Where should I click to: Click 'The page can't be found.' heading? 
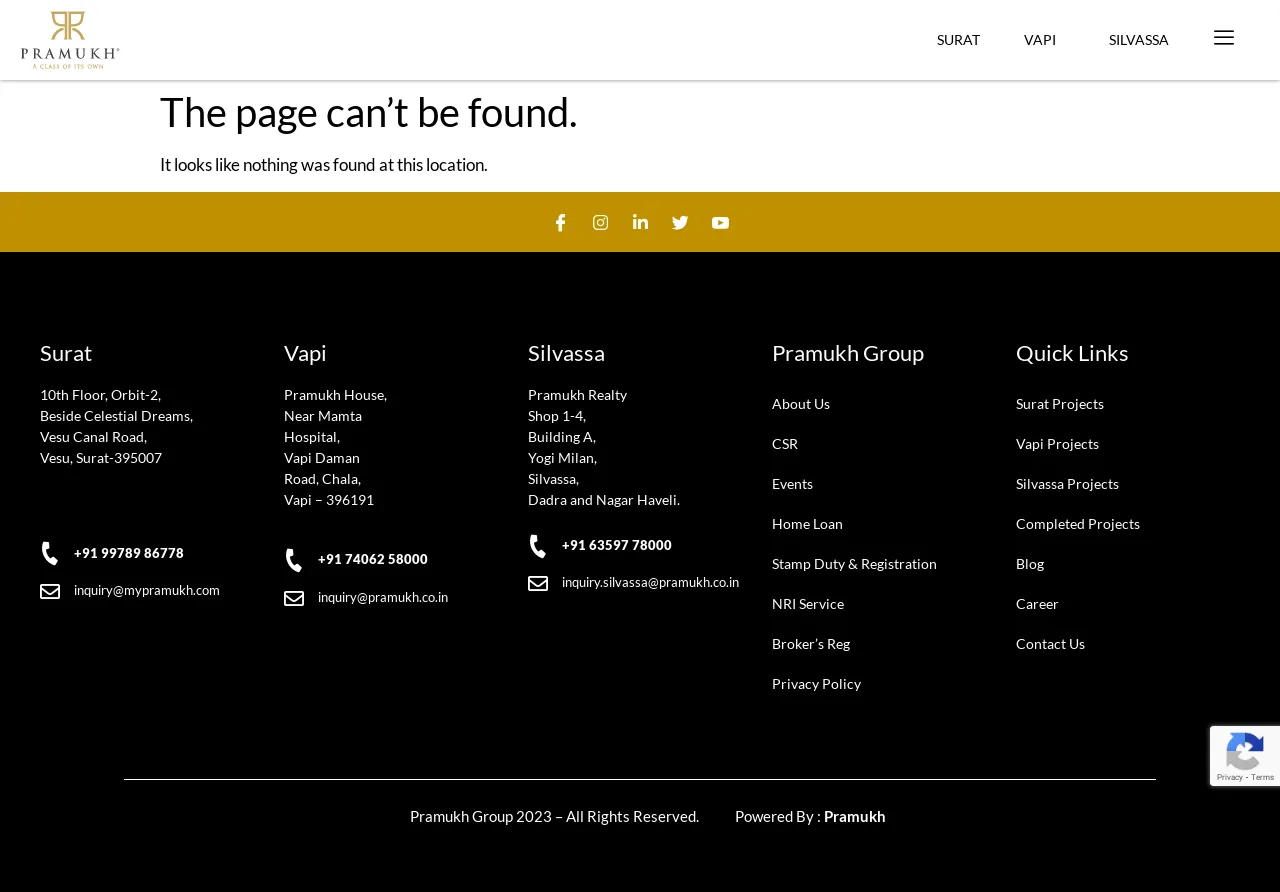368,112
